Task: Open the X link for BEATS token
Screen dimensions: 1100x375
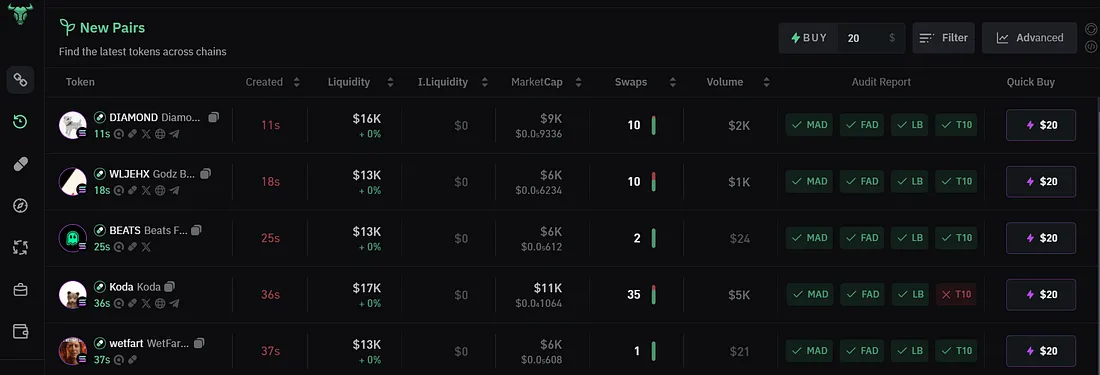Action: (146, 247)
